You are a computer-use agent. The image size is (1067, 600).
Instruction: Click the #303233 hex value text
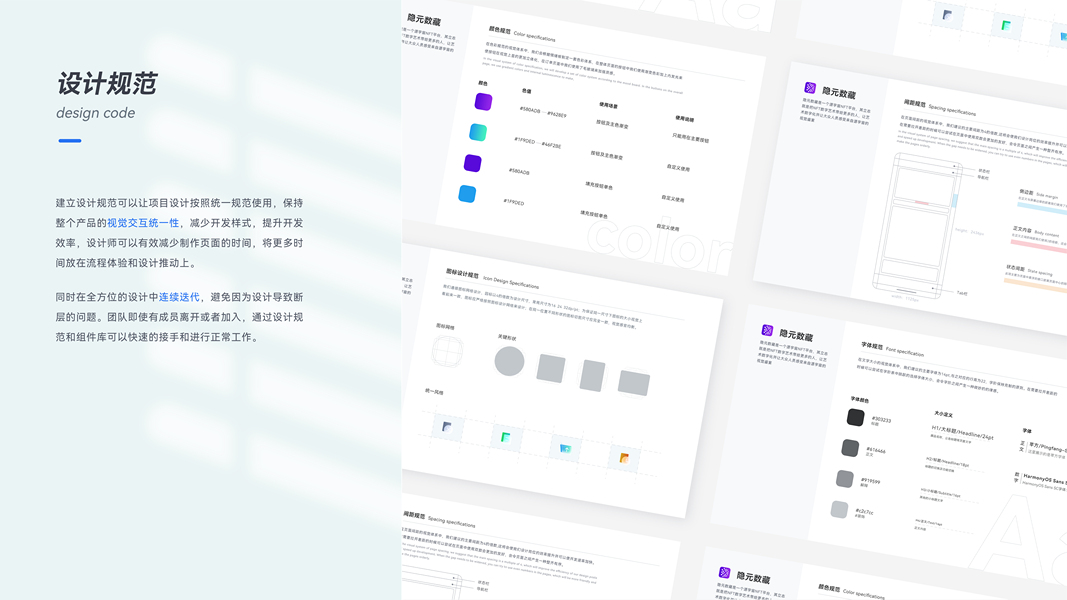(881, 419)
